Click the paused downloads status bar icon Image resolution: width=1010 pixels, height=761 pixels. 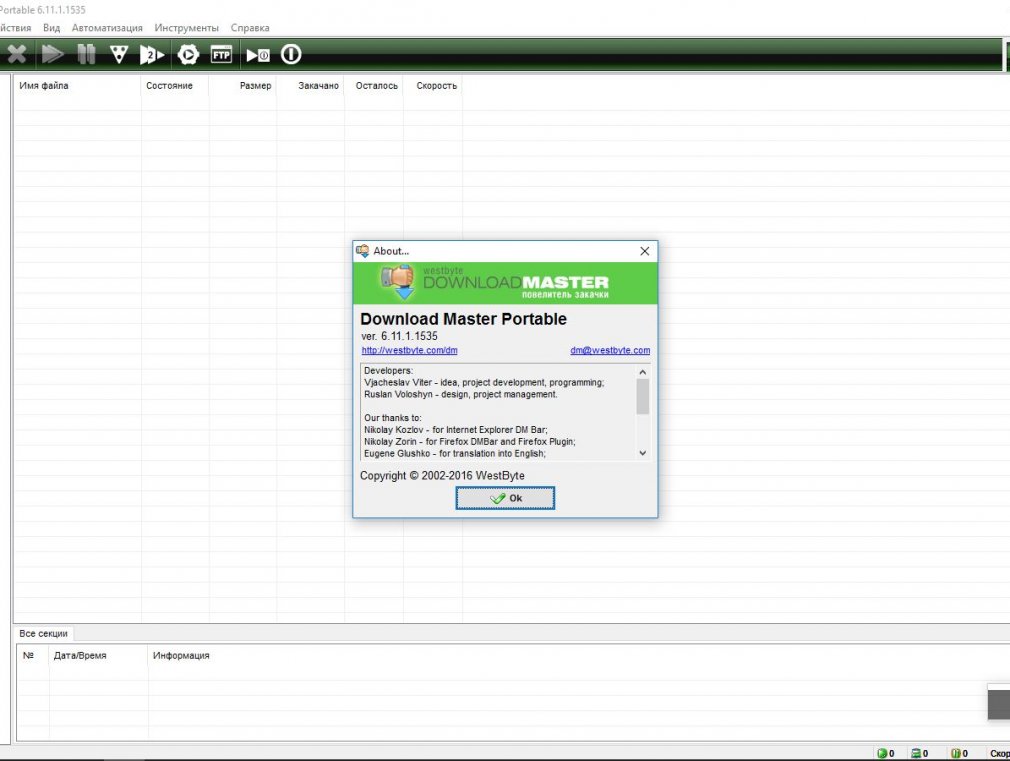point(956,753)
